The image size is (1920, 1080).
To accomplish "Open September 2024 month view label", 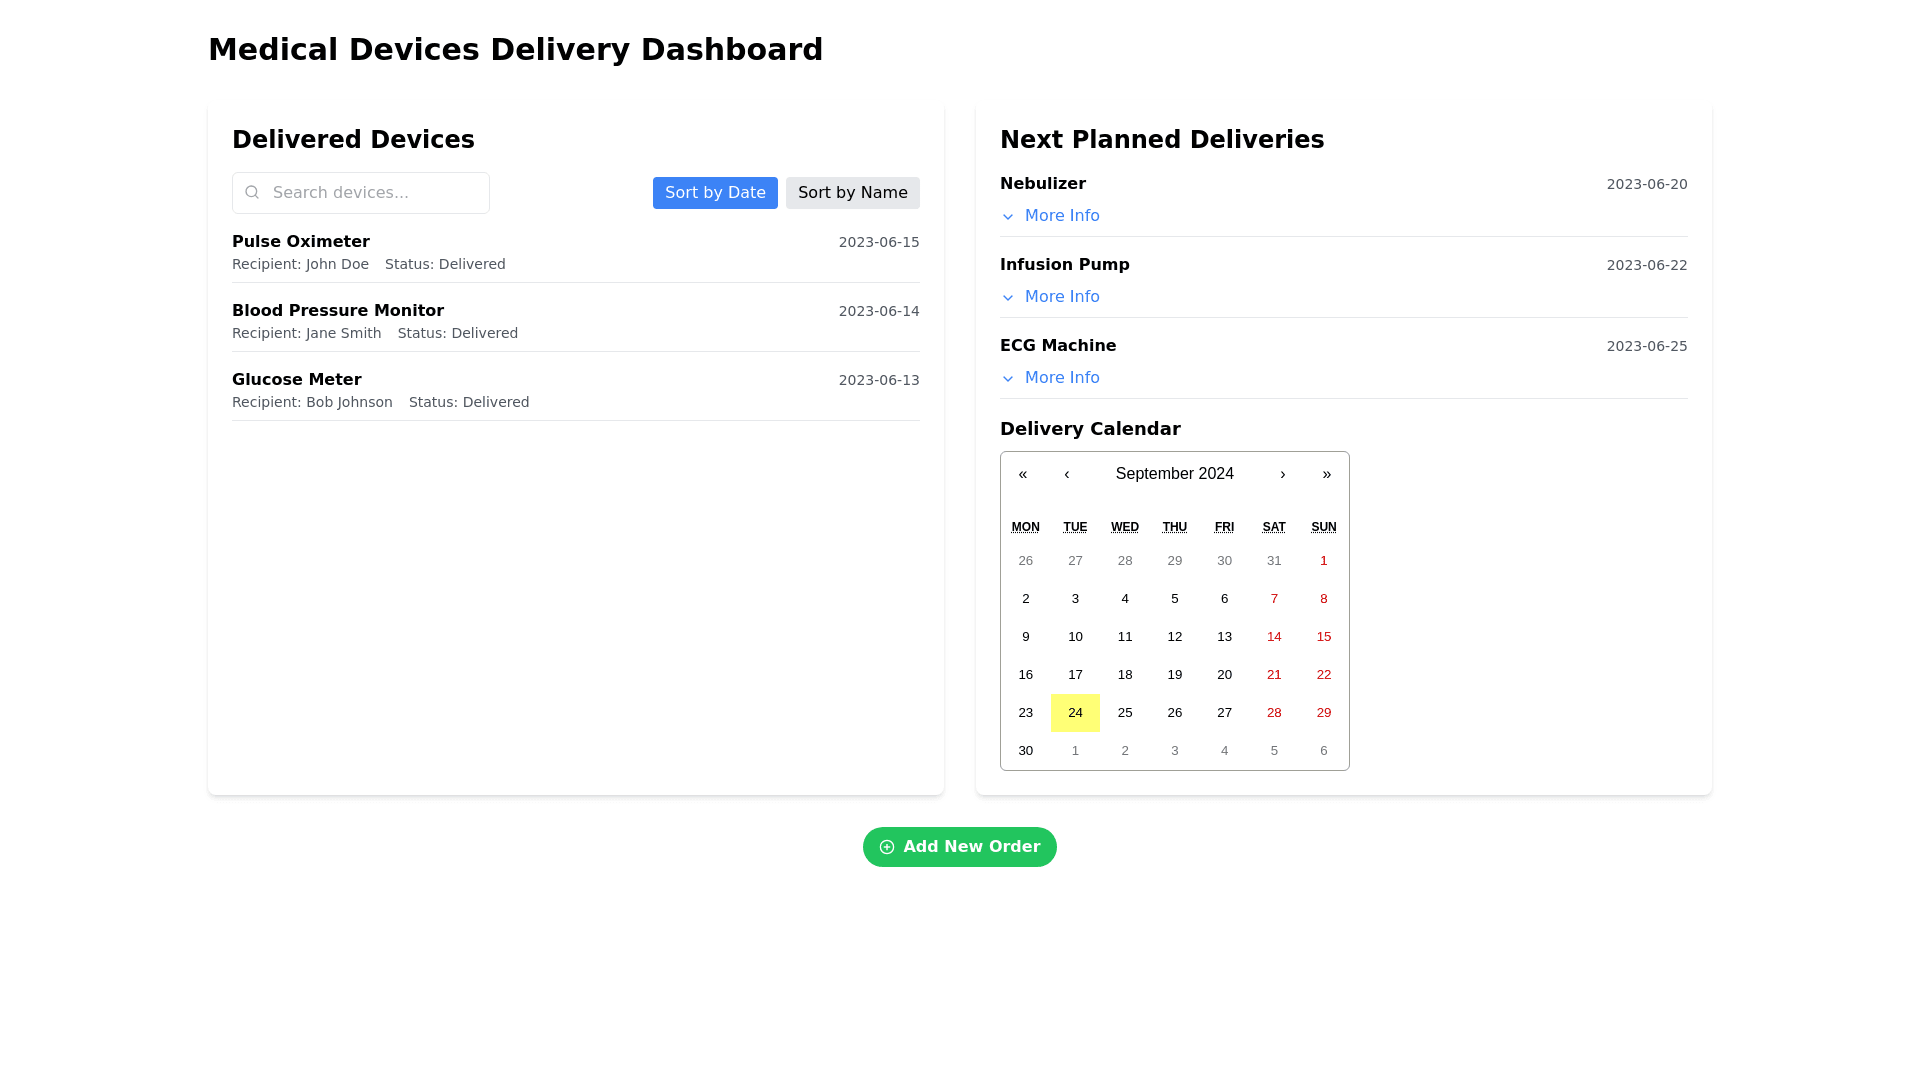I will [x=1174, y=474].
